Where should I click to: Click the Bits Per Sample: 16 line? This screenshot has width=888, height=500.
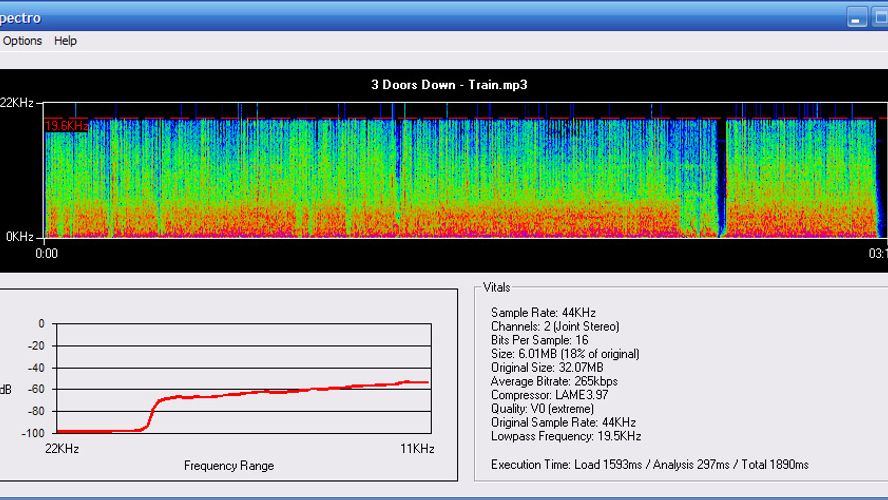pos(540,340)
